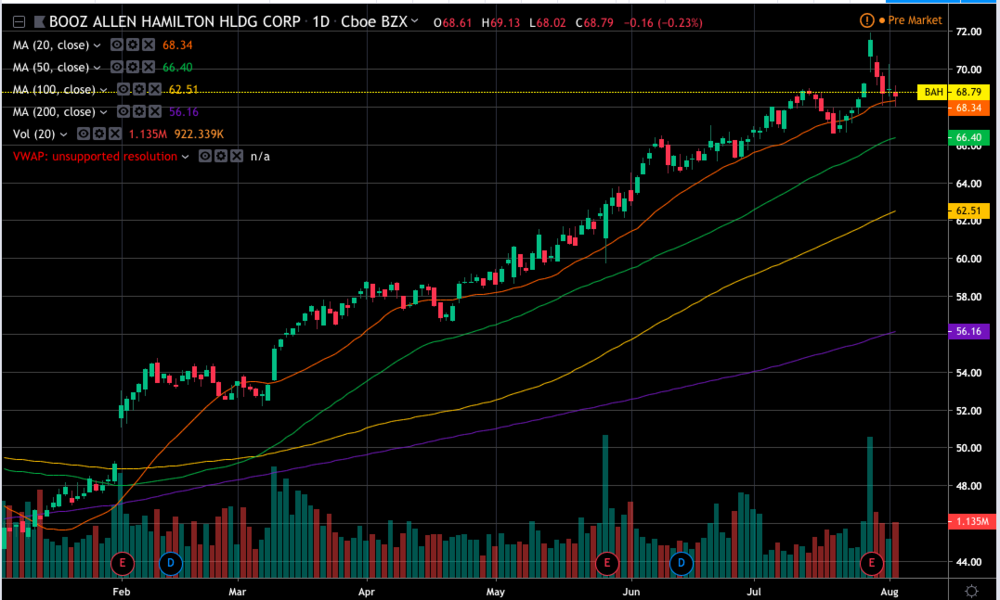Click the dividend marker before March
This screenshot has height=600, width=1000.
pyautogui.click(x=170, y=563)
